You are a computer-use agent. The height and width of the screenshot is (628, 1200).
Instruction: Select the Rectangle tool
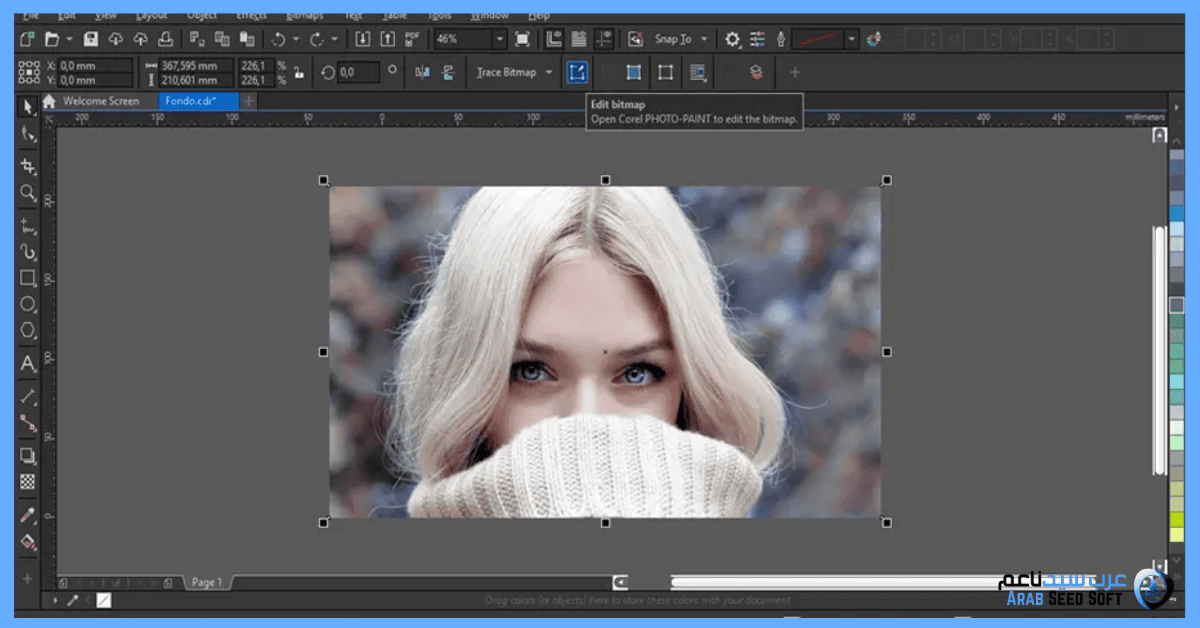point(28,278)
